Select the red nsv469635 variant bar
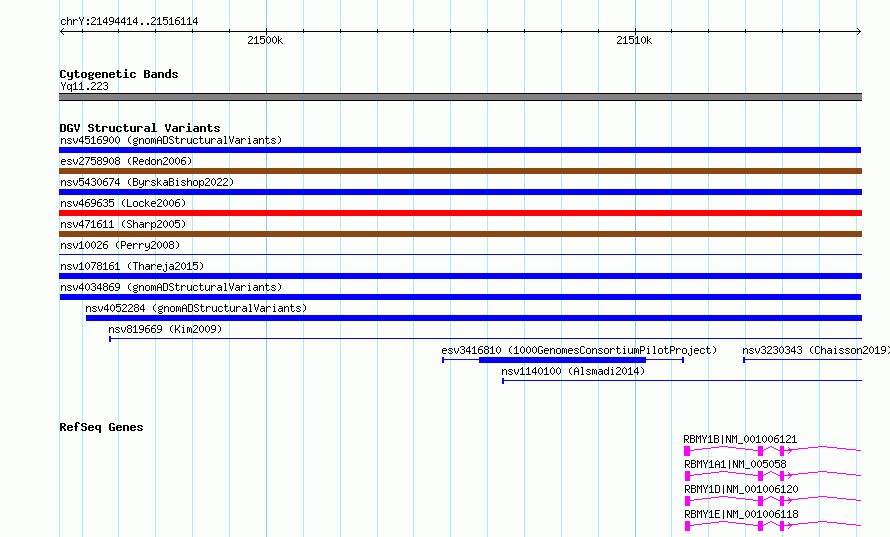Viewport: 890px width, 537px height. pyautogui.click(x=460, y=213)
